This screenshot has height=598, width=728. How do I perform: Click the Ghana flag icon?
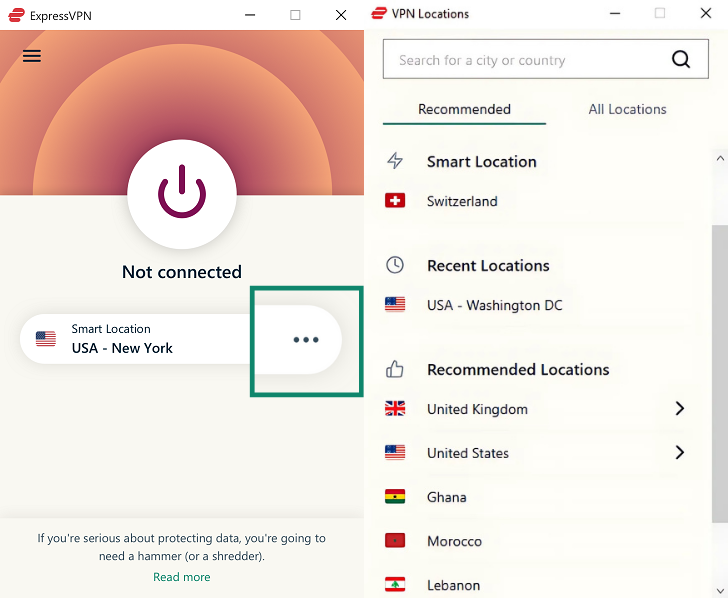click(x=395, y=497)
